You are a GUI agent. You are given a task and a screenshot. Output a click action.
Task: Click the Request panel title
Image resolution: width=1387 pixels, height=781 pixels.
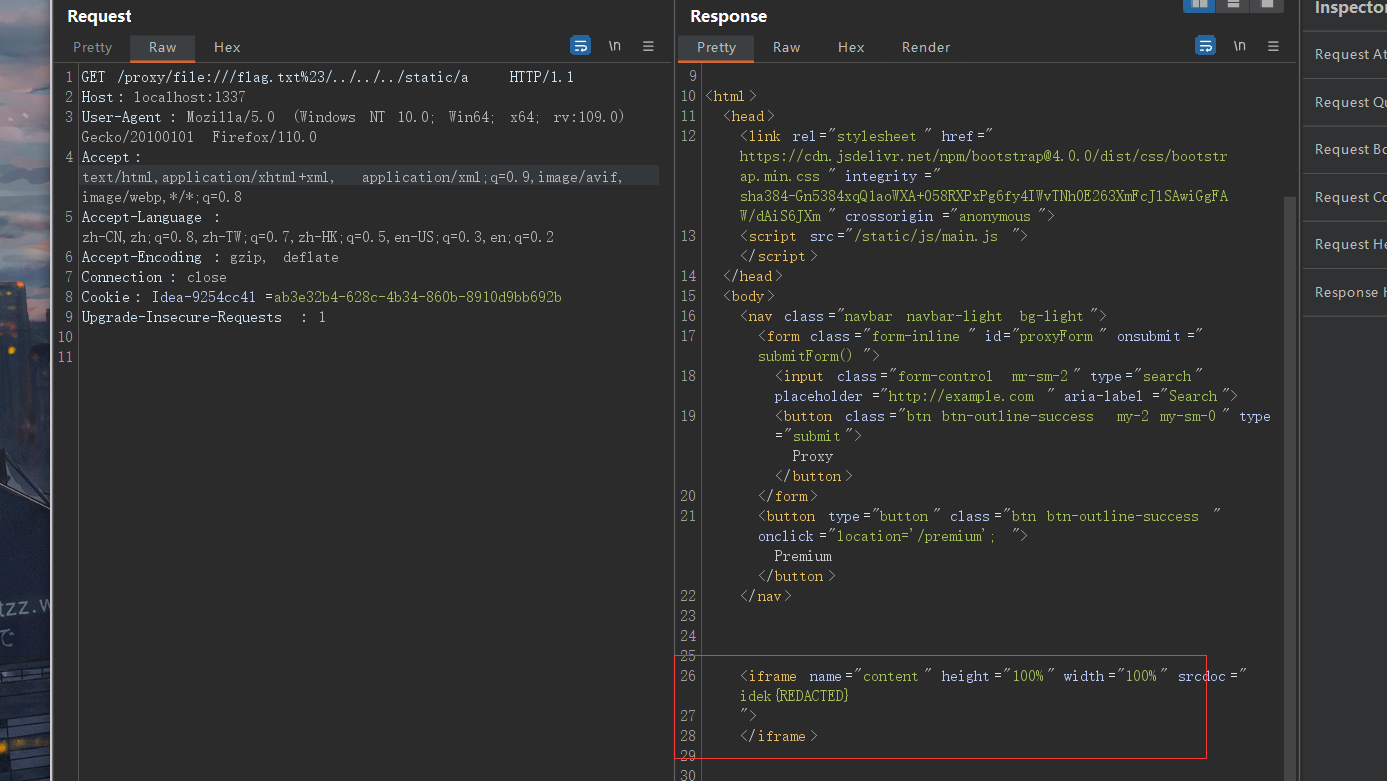(99, 16)
